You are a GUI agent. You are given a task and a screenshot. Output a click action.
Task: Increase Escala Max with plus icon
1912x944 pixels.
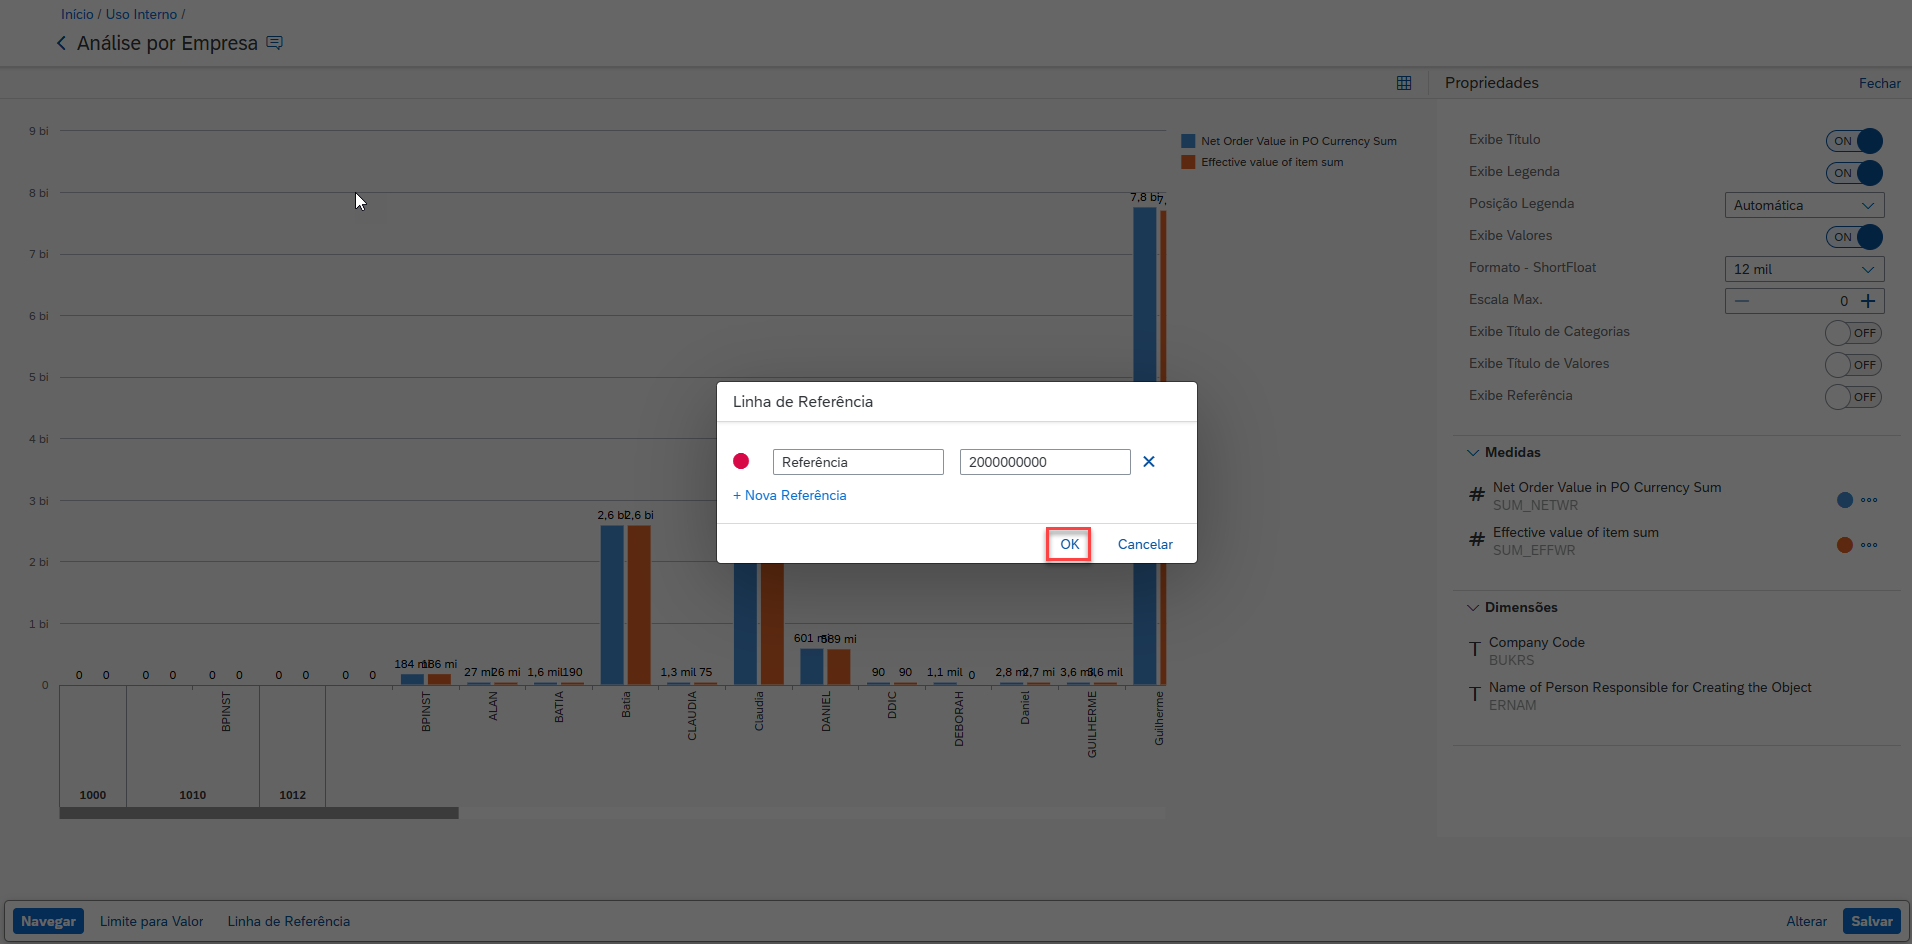point(1868,301)
